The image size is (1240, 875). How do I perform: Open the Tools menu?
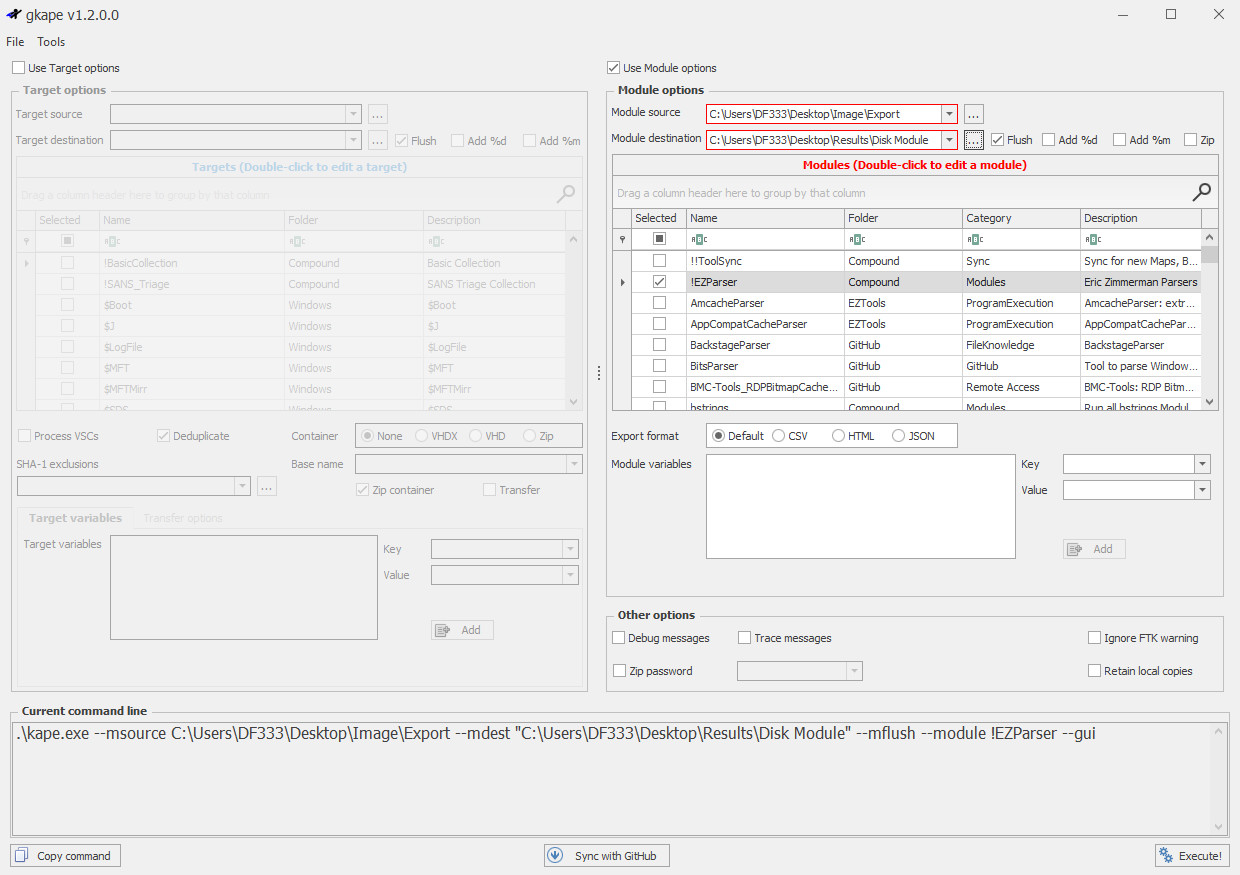click(51, 42)
